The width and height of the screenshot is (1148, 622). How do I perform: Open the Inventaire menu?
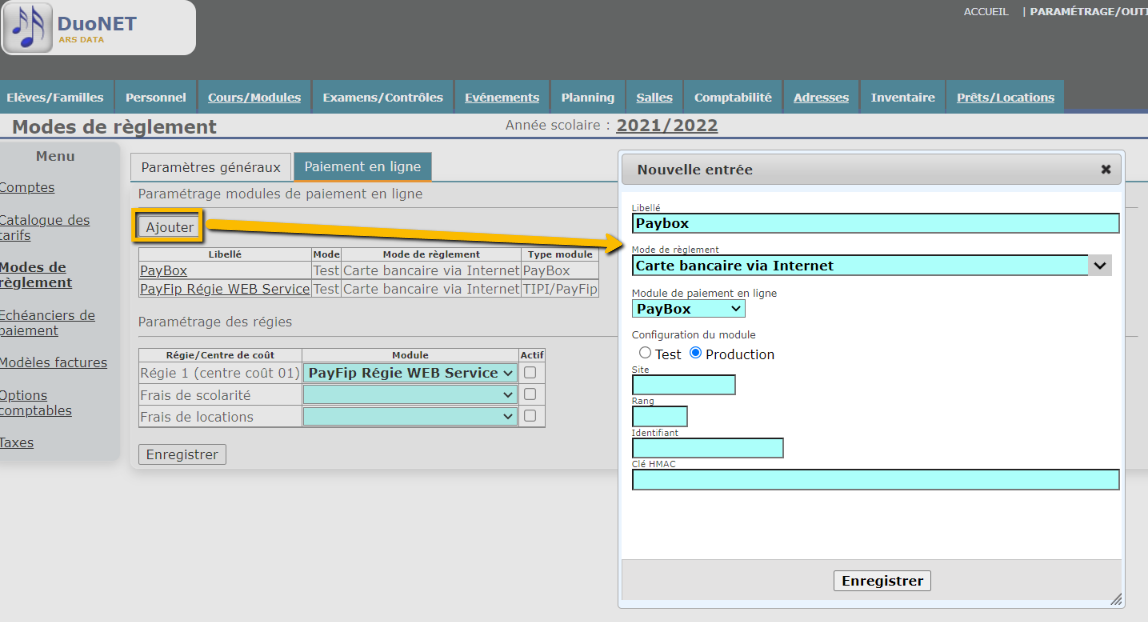[903, 97]
